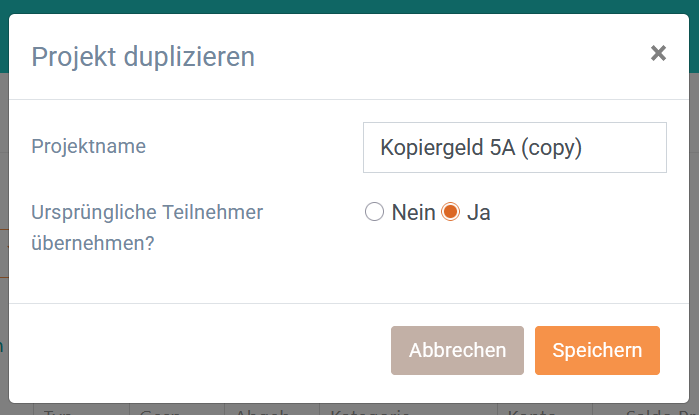
Task: Click the Abbrechen button
Action: click(457, 350)
